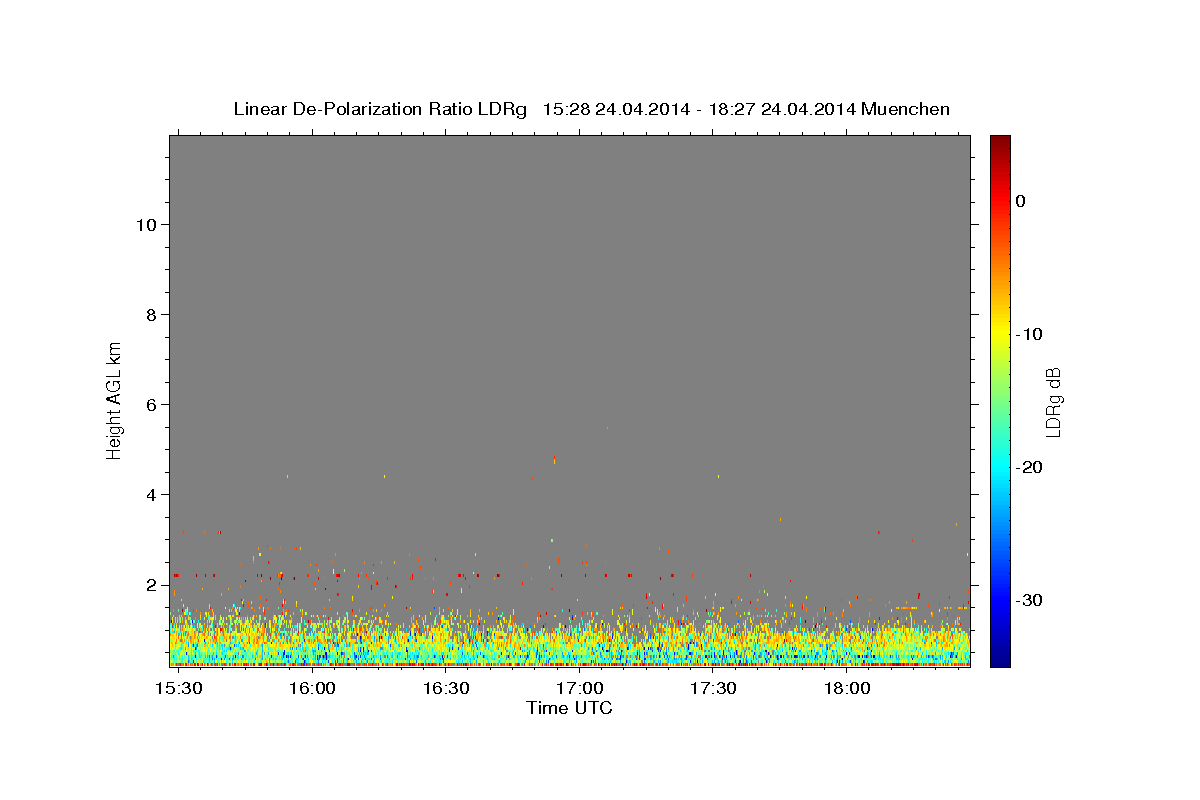The height and width of the screenshot is (800, 1200).
Task: Click the 'Height AGL km' axis label
Action: (x=114, y=400)
